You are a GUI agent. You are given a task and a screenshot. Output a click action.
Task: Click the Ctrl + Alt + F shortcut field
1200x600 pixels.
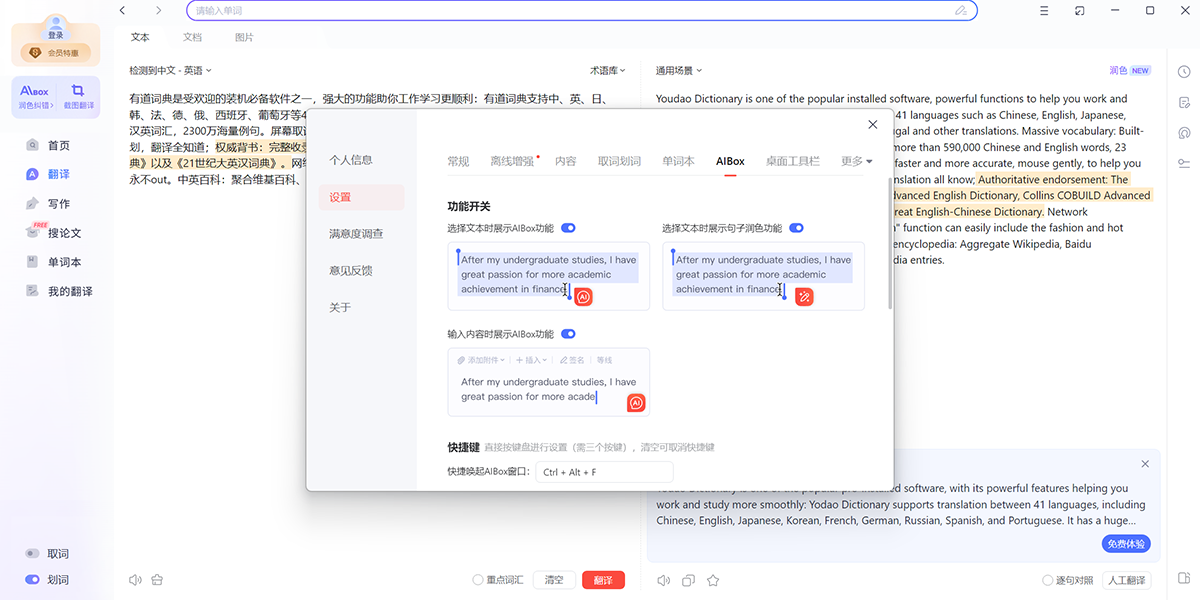[x=604, y=472]
